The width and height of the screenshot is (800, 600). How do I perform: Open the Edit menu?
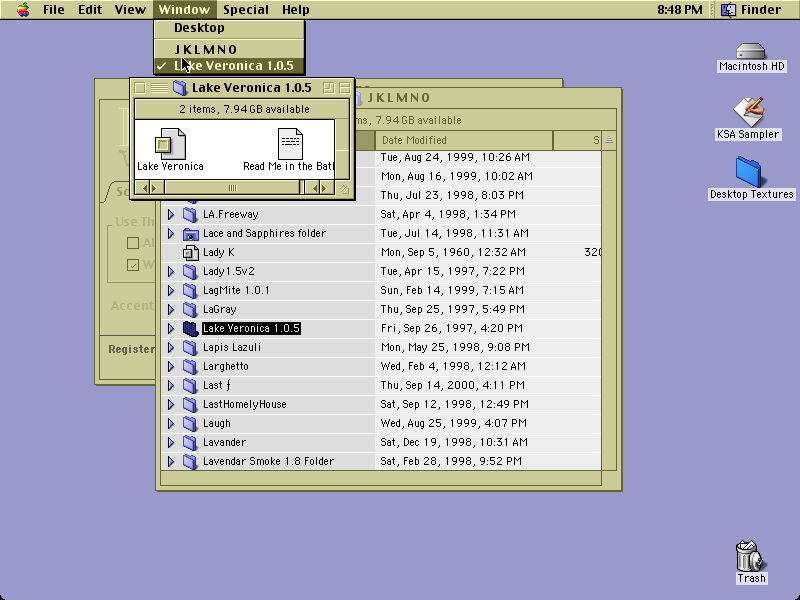90,10
